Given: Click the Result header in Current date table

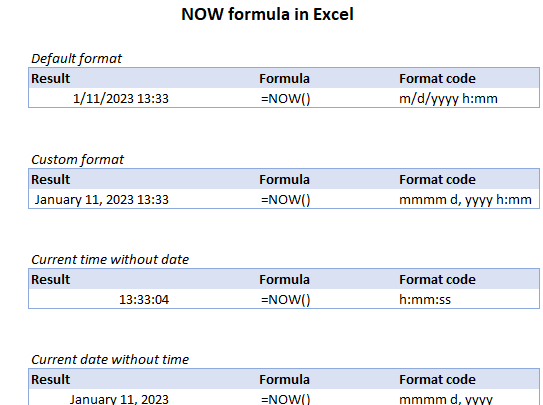Looking at the screenshot, I should 51,380.
